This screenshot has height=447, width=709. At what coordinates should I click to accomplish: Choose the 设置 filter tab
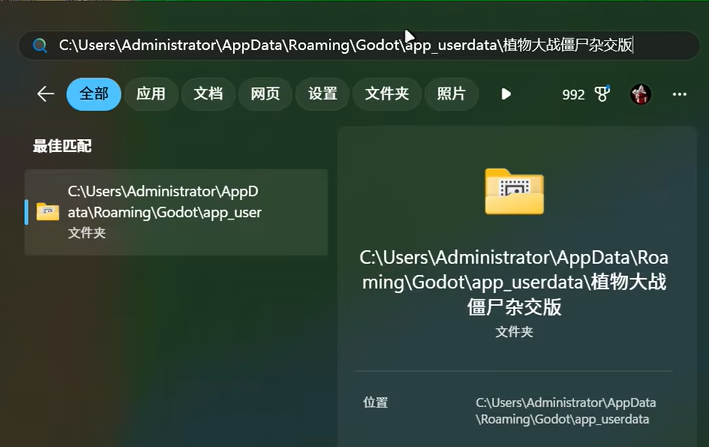[x=322, y=94]
